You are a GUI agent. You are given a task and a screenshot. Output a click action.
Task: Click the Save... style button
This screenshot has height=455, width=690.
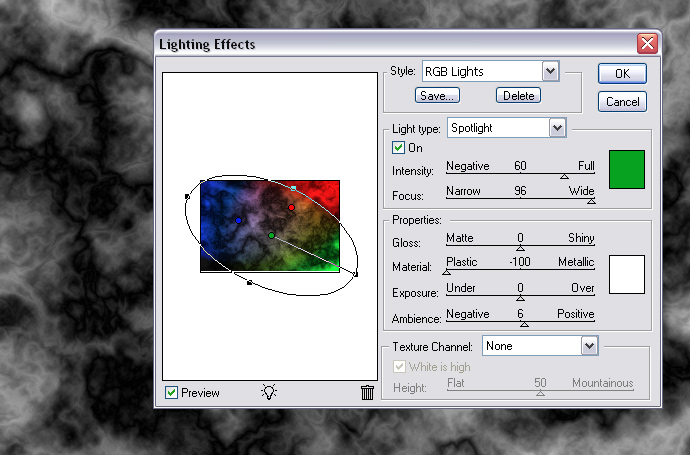tap(437, 95)
